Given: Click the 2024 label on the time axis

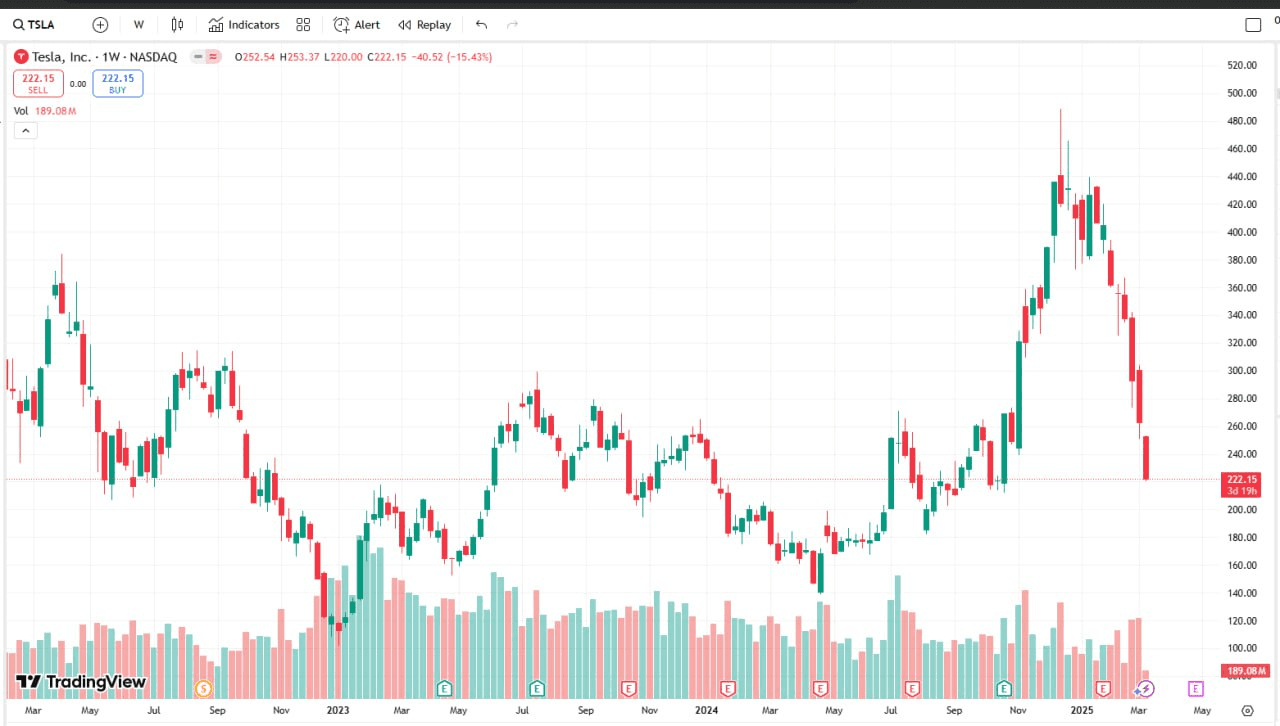Looking at the screenshot, I should pos(706,711).
